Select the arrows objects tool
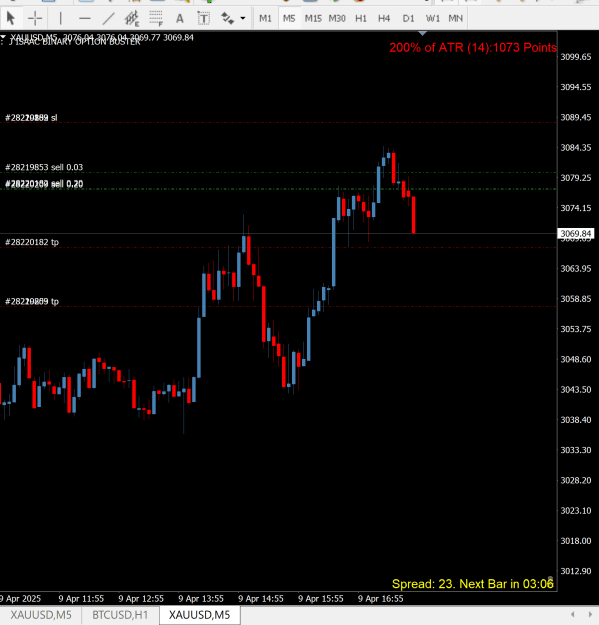The width and height of the screenshot is (599, 625). click(x=228, y=18)
